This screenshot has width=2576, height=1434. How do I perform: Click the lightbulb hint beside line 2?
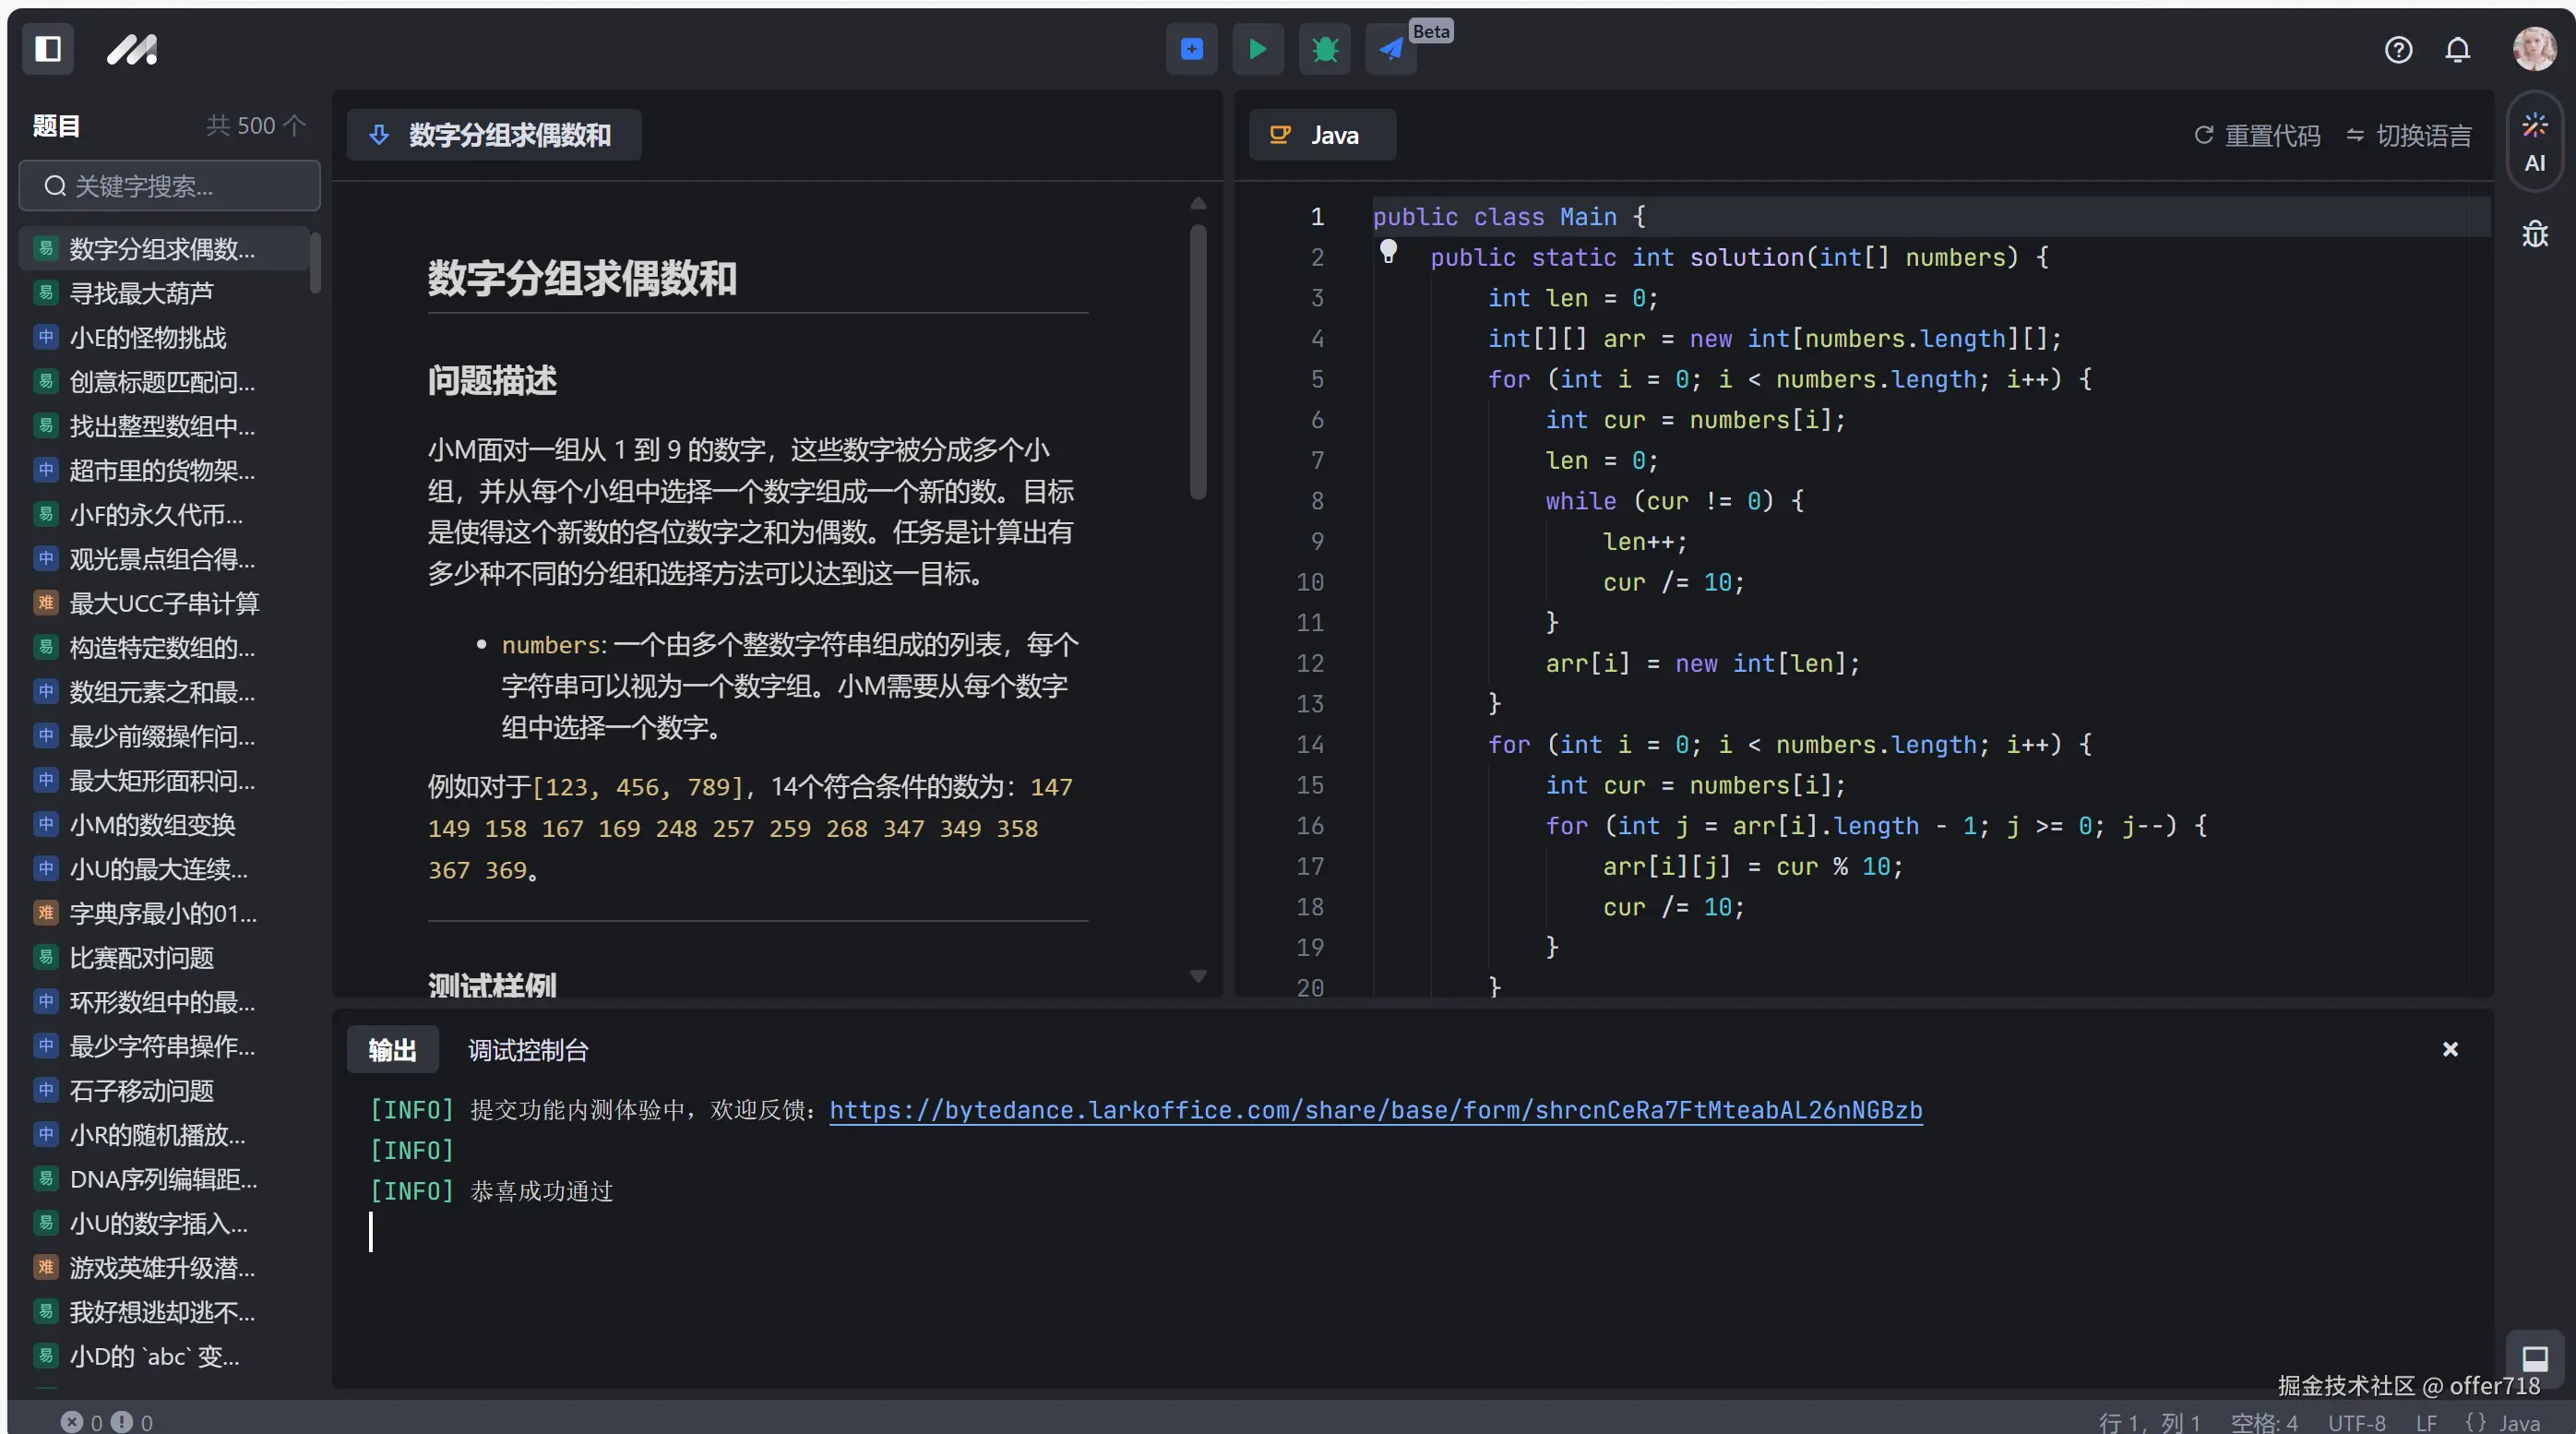(1388, 252)
